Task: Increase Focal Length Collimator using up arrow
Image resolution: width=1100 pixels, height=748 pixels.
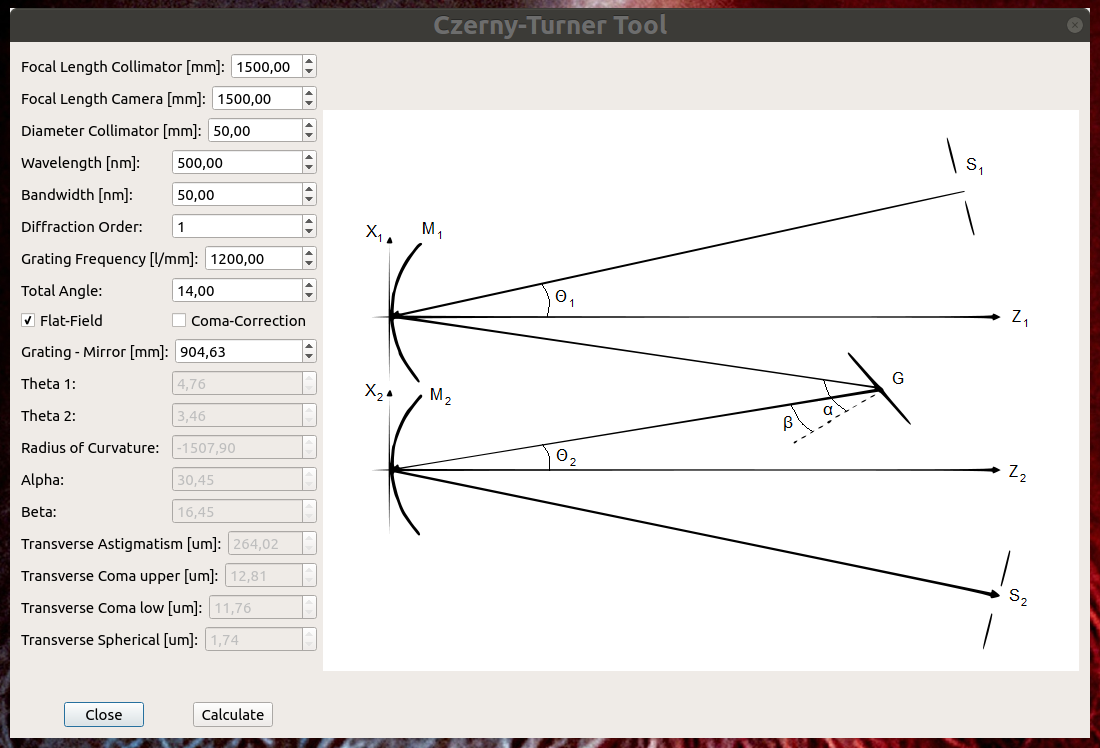Action: tap(309, 61)
